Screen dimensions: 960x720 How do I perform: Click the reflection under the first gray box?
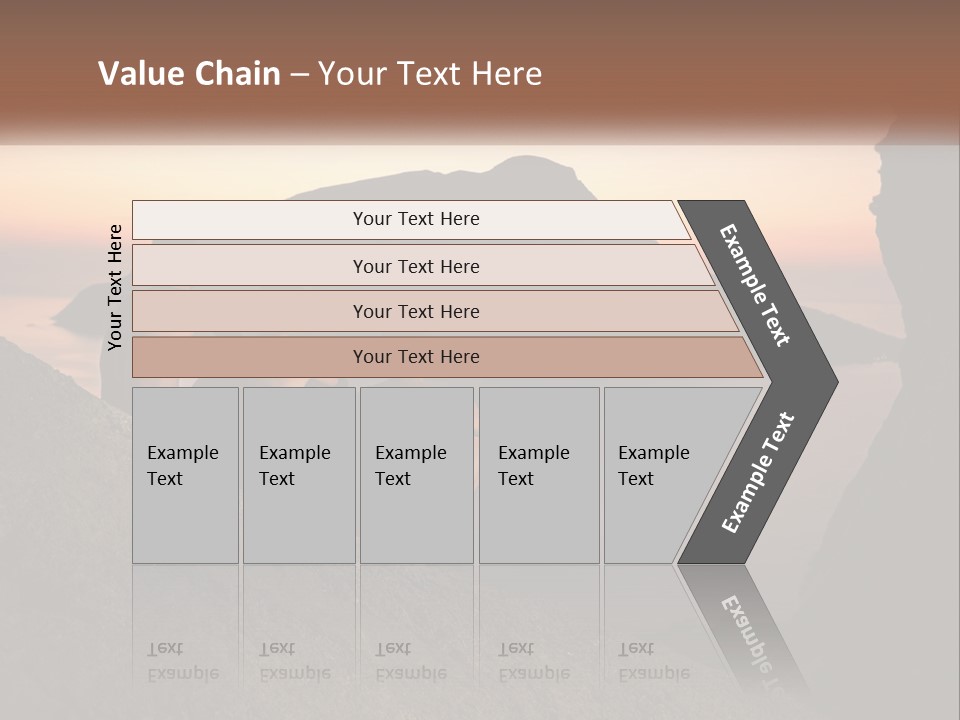(x=186, y=631)
